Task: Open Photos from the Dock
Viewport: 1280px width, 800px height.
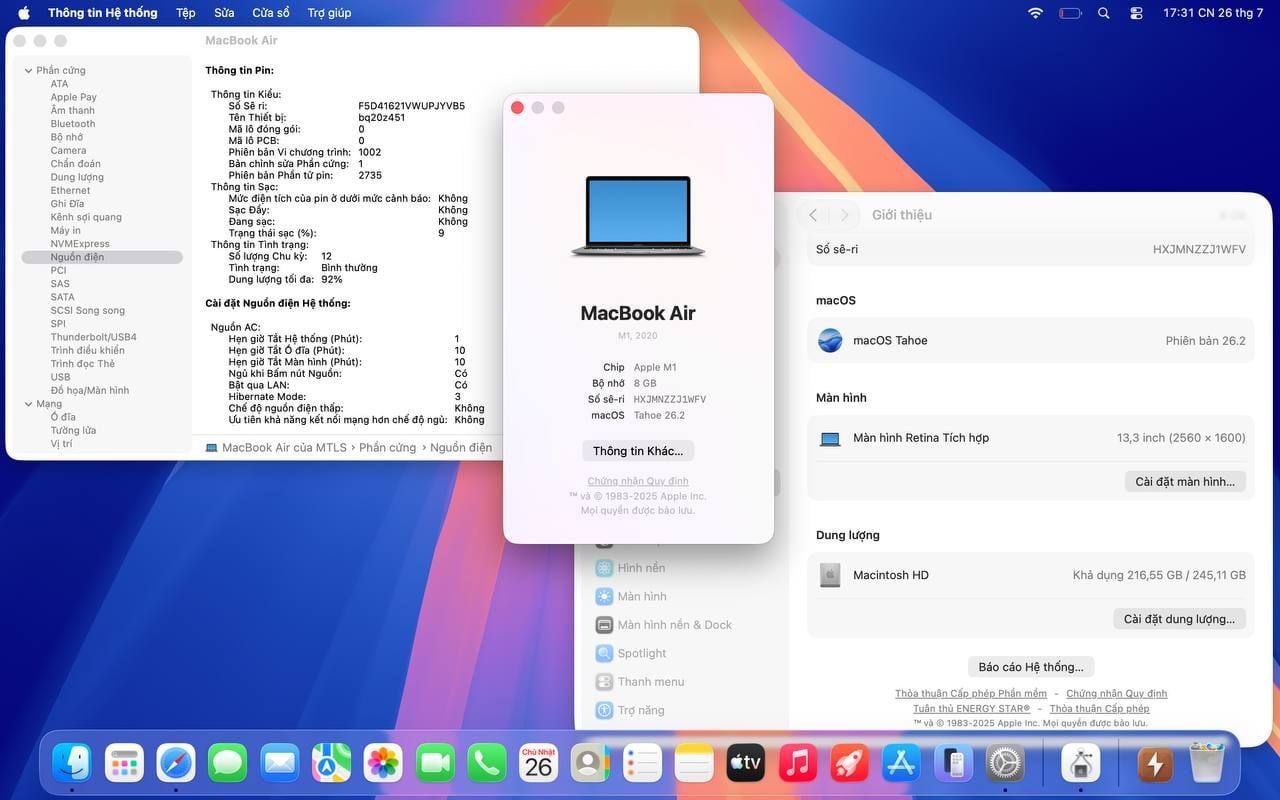Action: [383, 764]
